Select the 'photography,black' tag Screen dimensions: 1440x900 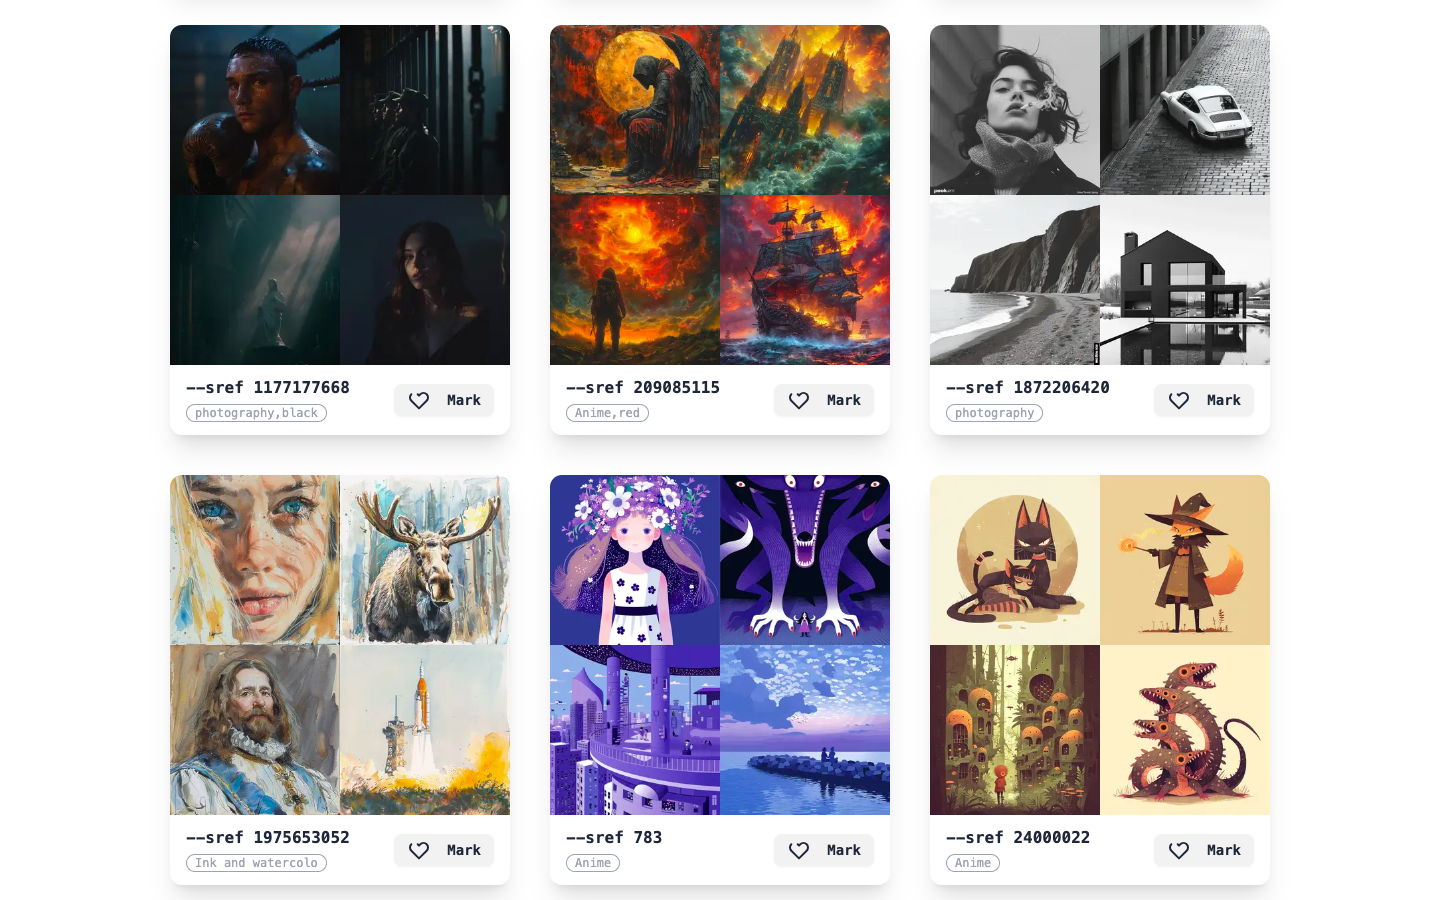(x=256, y=413)
